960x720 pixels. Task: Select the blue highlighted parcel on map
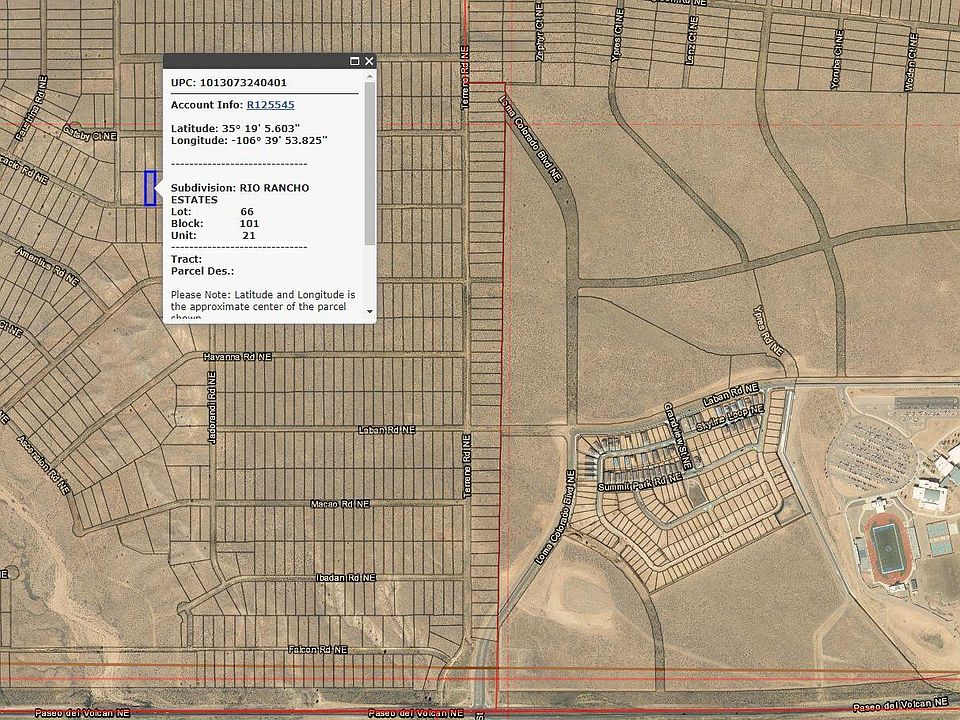(x=150, y=188)
